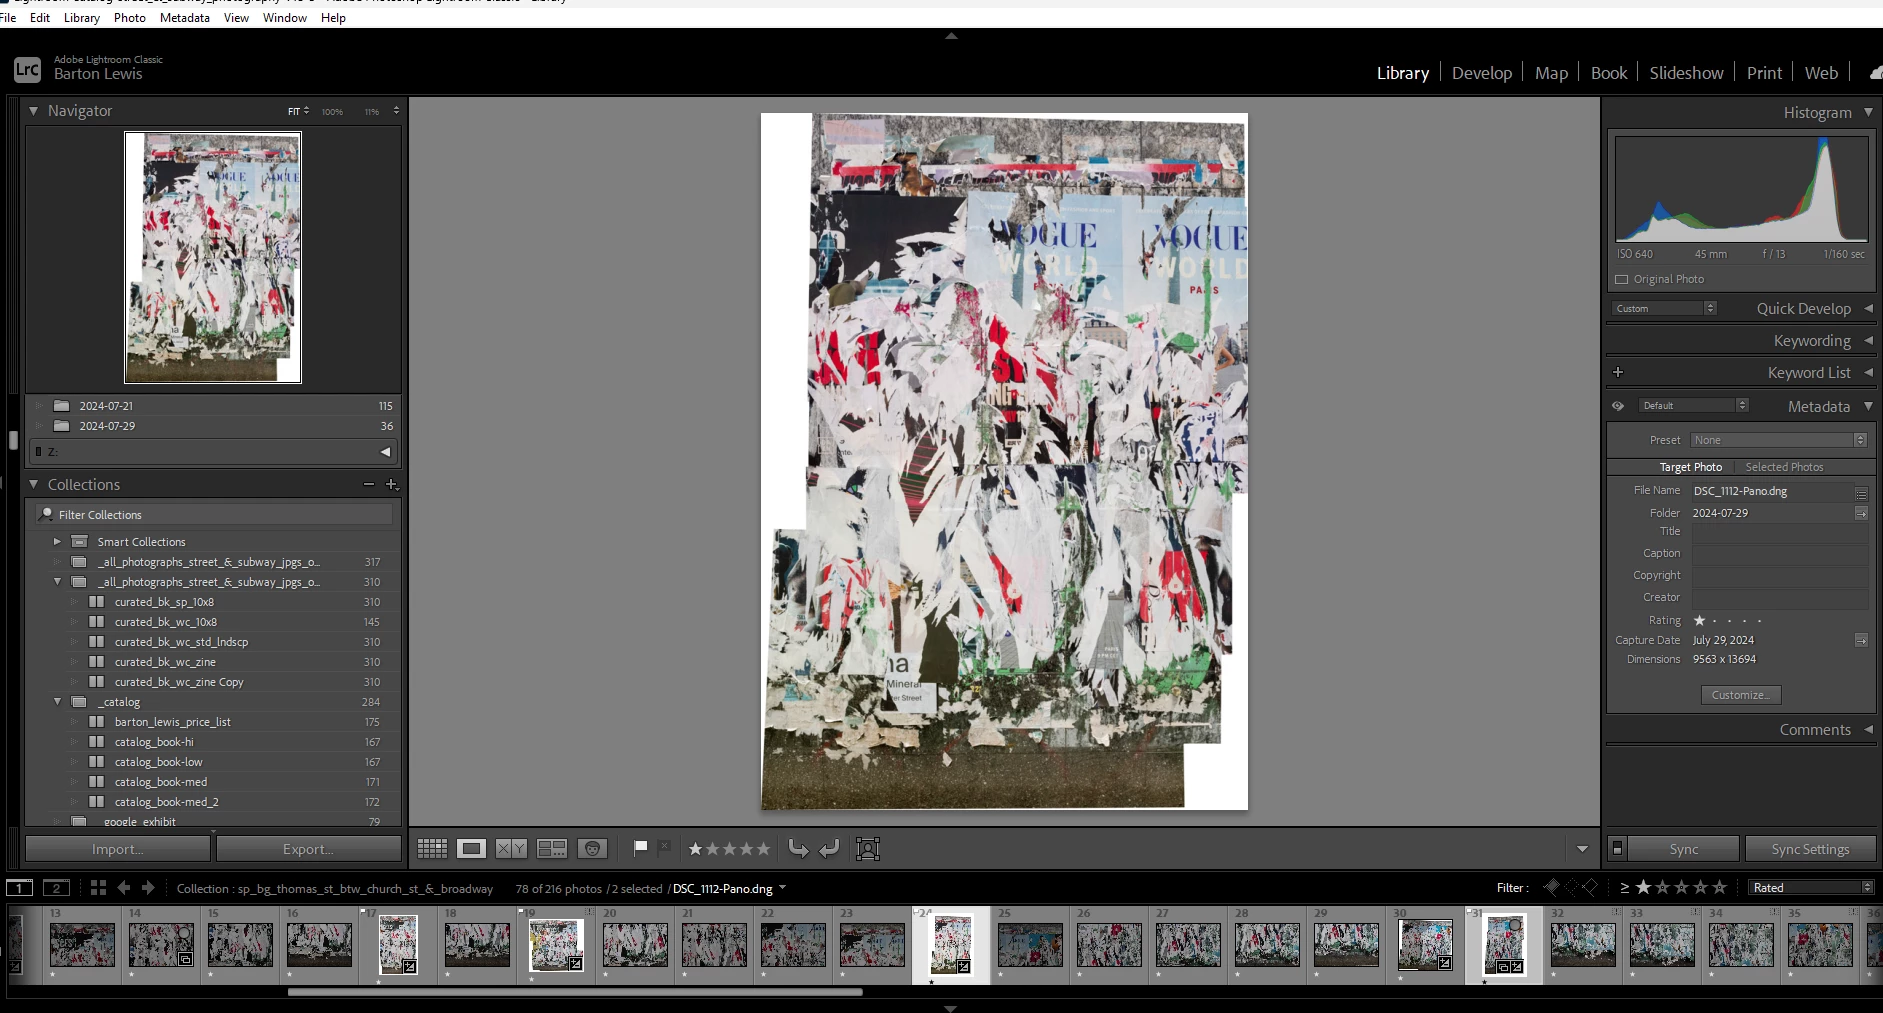Select filmstrip thumbnail number 20

(635, 945)
